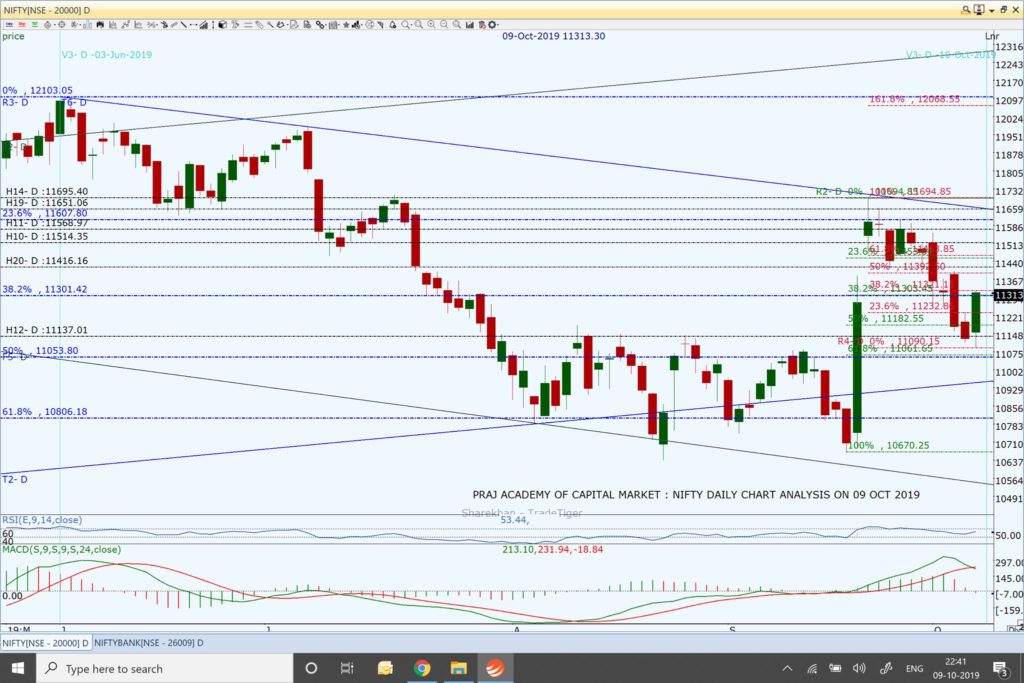Open dropdown arrow beside first magnifier icon

pos(411,25)
